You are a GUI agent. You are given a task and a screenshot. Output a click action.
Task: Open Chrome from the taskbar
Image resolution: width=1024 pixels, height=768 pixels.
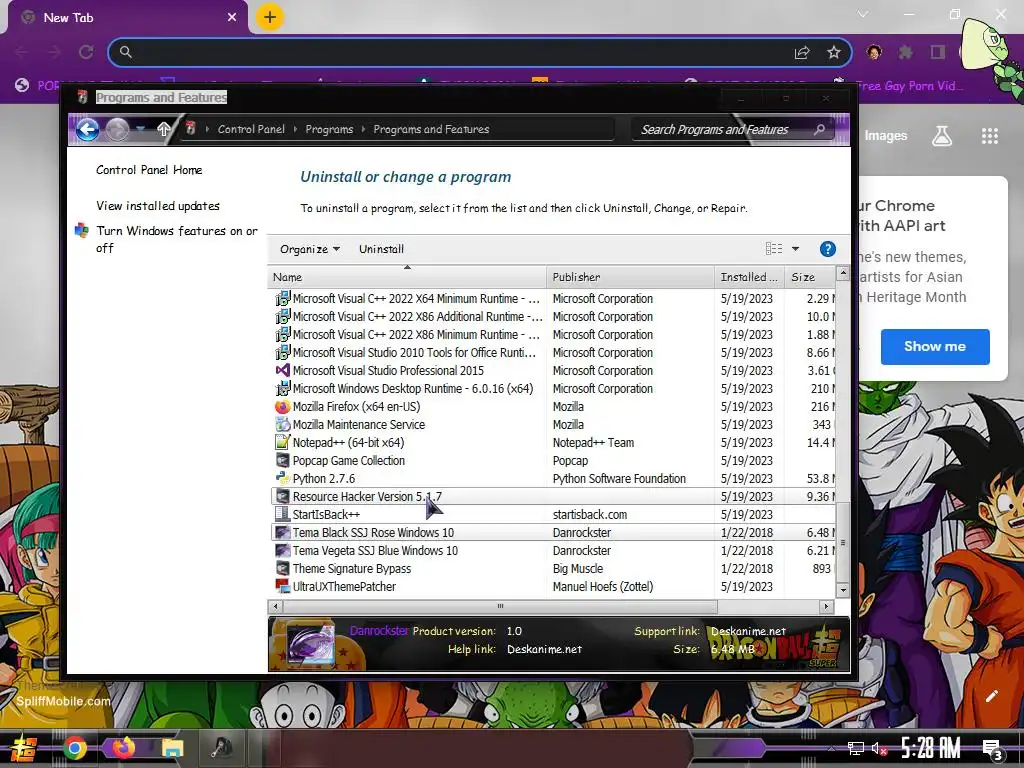(75, 748)
